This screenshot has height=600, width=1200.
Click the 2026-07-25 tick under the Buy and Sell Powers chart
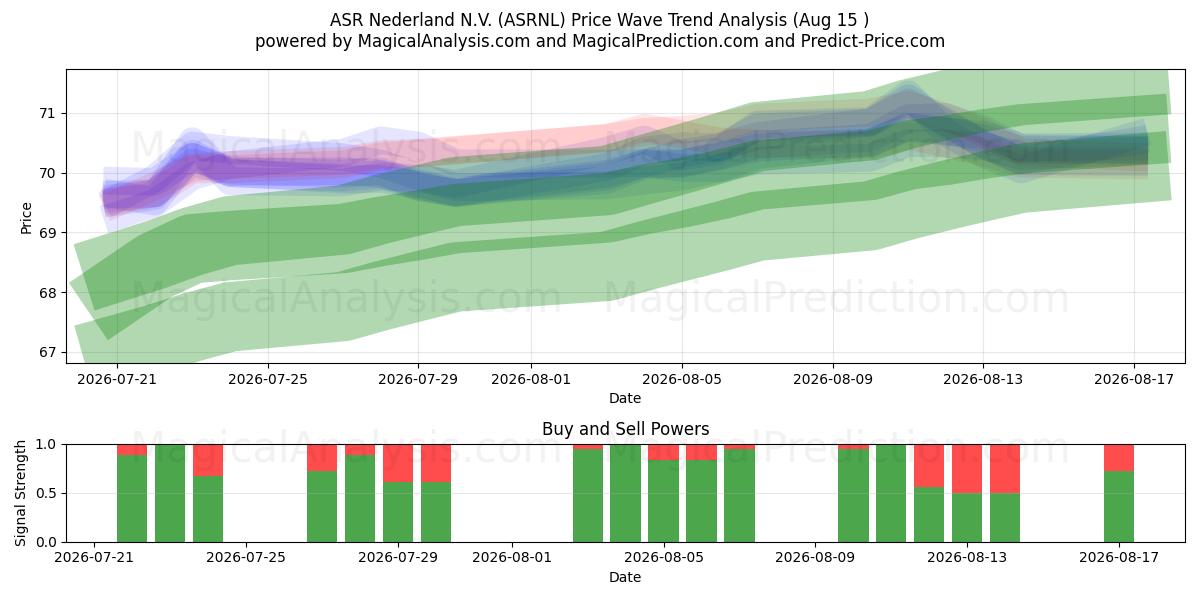click(x=246, y=558)
